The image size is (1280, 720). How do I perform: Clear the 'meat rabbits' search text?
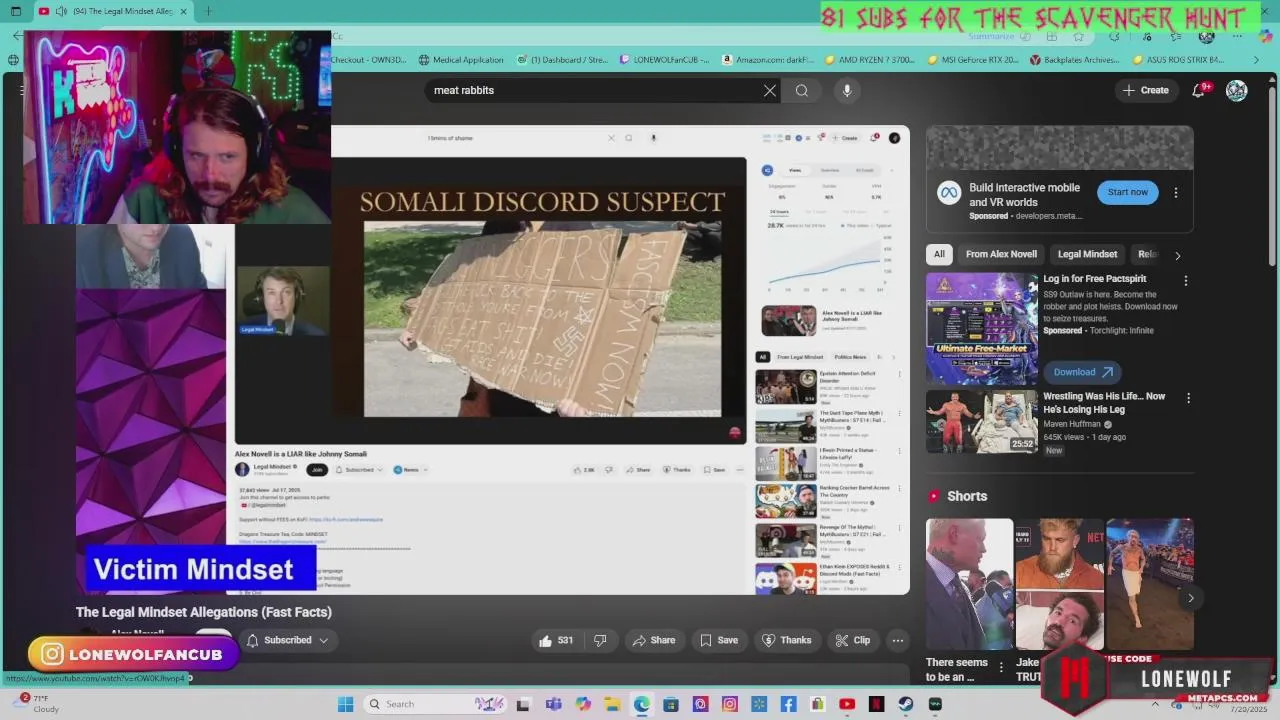tap(770, 90)
